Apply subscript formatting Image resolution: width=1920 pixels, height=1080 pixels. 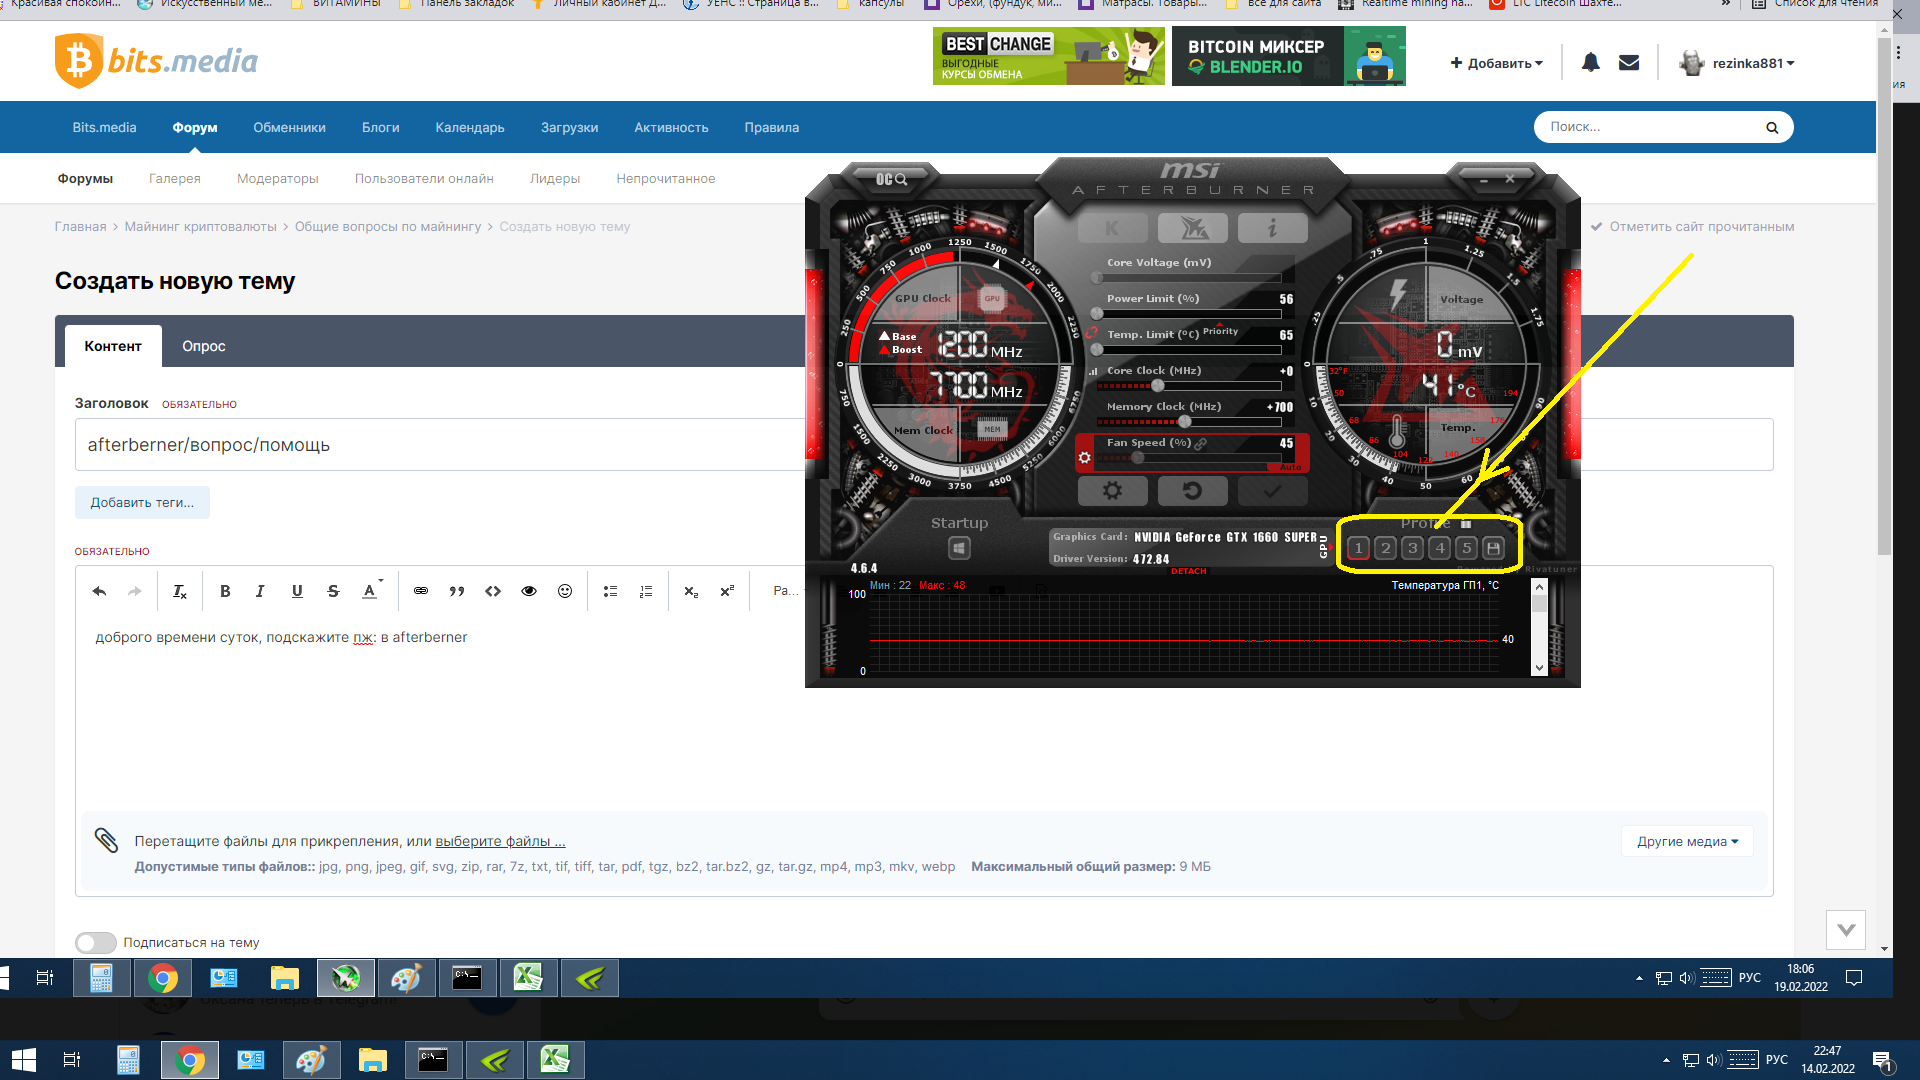691,592
